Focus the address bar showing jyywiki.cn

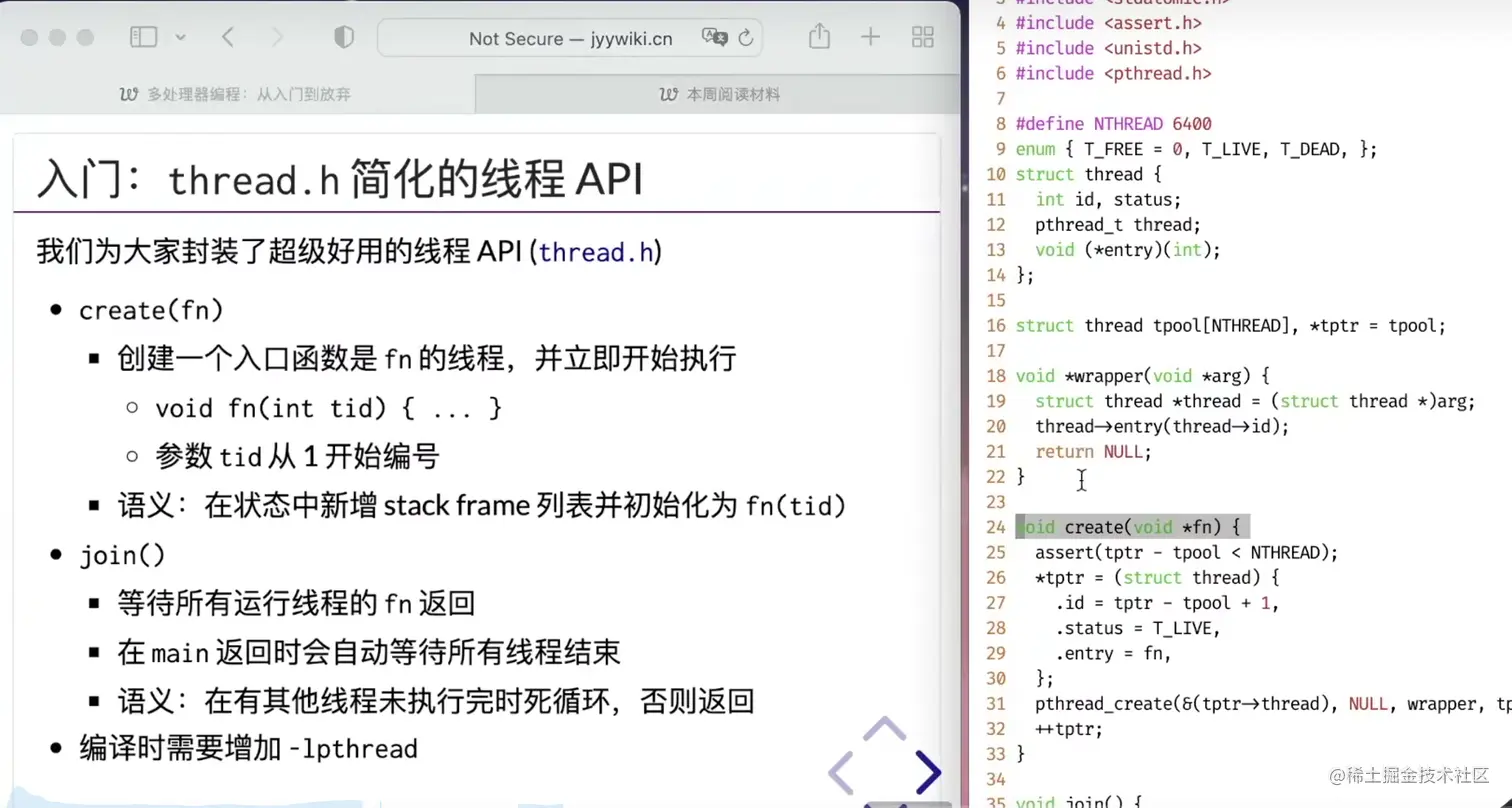[x=570, y=38]
